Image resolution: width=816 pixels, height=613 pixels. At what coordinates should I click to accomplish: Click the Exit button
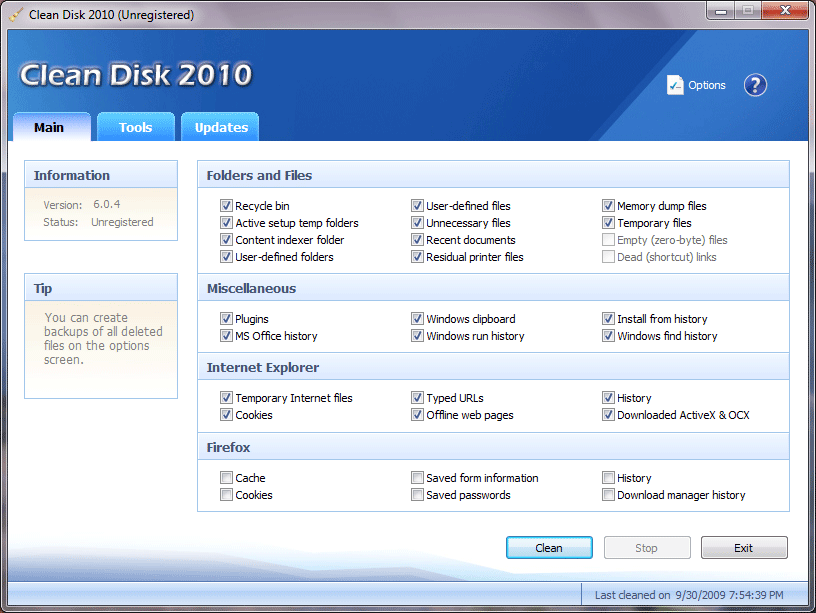[x=743, y=548]
